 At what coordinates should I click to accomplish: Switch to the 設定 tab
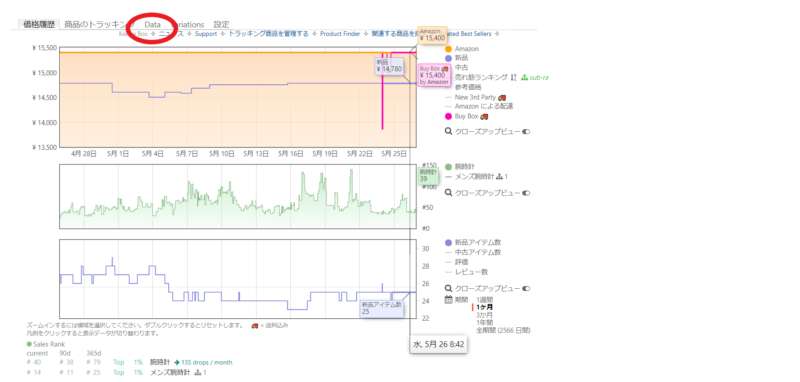pyautogui.click(x=221, y=24)
